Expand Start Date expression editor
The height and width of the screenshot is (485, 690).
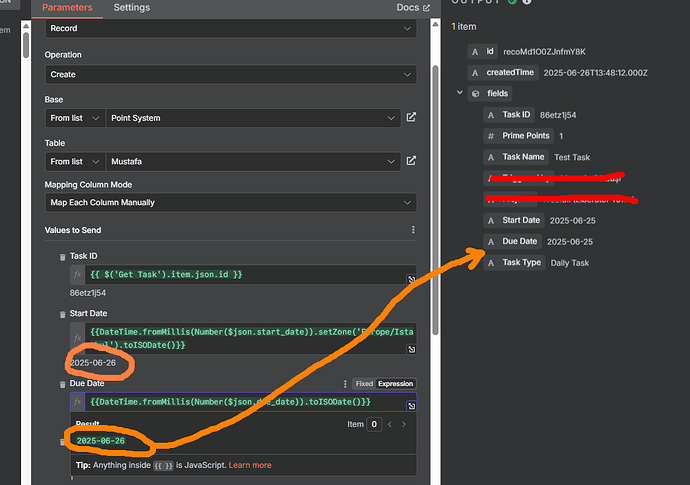coord(411,349)
